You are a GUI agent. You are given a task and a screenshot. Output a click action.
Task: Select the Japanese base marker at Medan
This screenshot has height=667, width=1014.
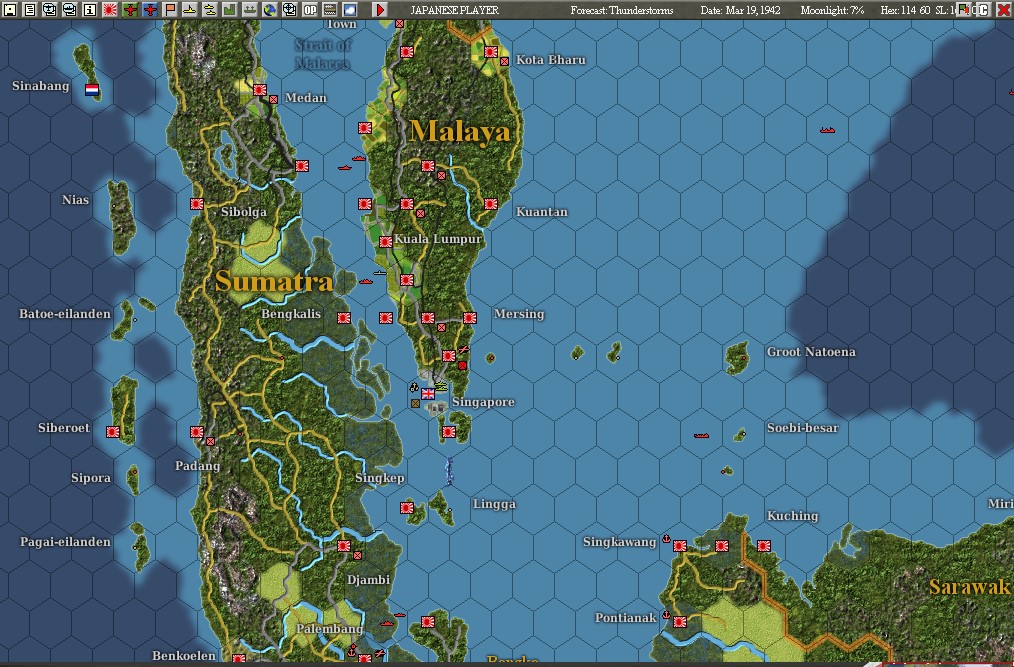click(260, 90)
